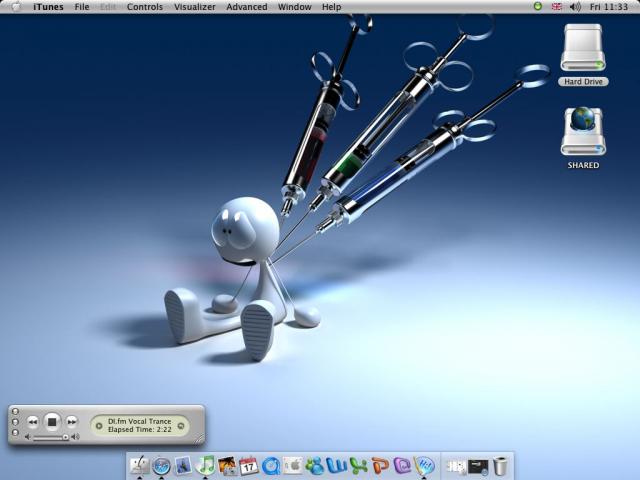Image resolution: width=640 pixels, height=480 pixels.
Task: Launch Safari from the Dock
Action: coord(161,466)
